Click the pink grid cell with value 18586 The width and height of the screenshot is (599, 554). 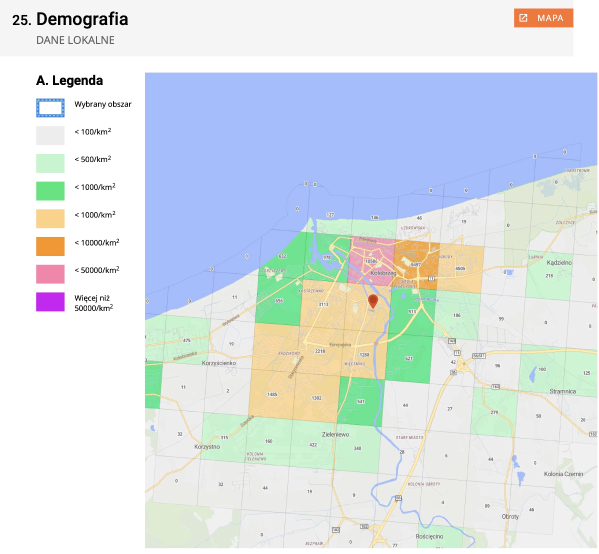[371, 261]
